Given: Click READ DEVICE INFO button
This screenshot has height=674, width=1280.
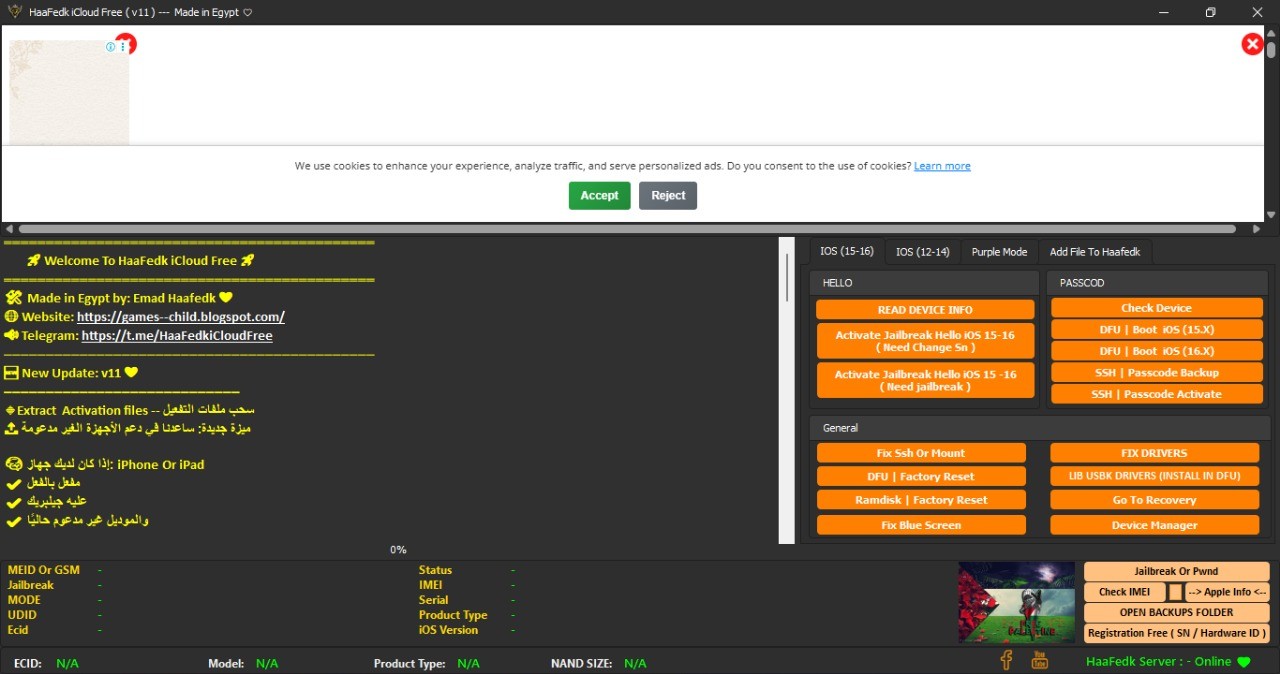Looking at the screenshot, I should click(x=925, y=310).
